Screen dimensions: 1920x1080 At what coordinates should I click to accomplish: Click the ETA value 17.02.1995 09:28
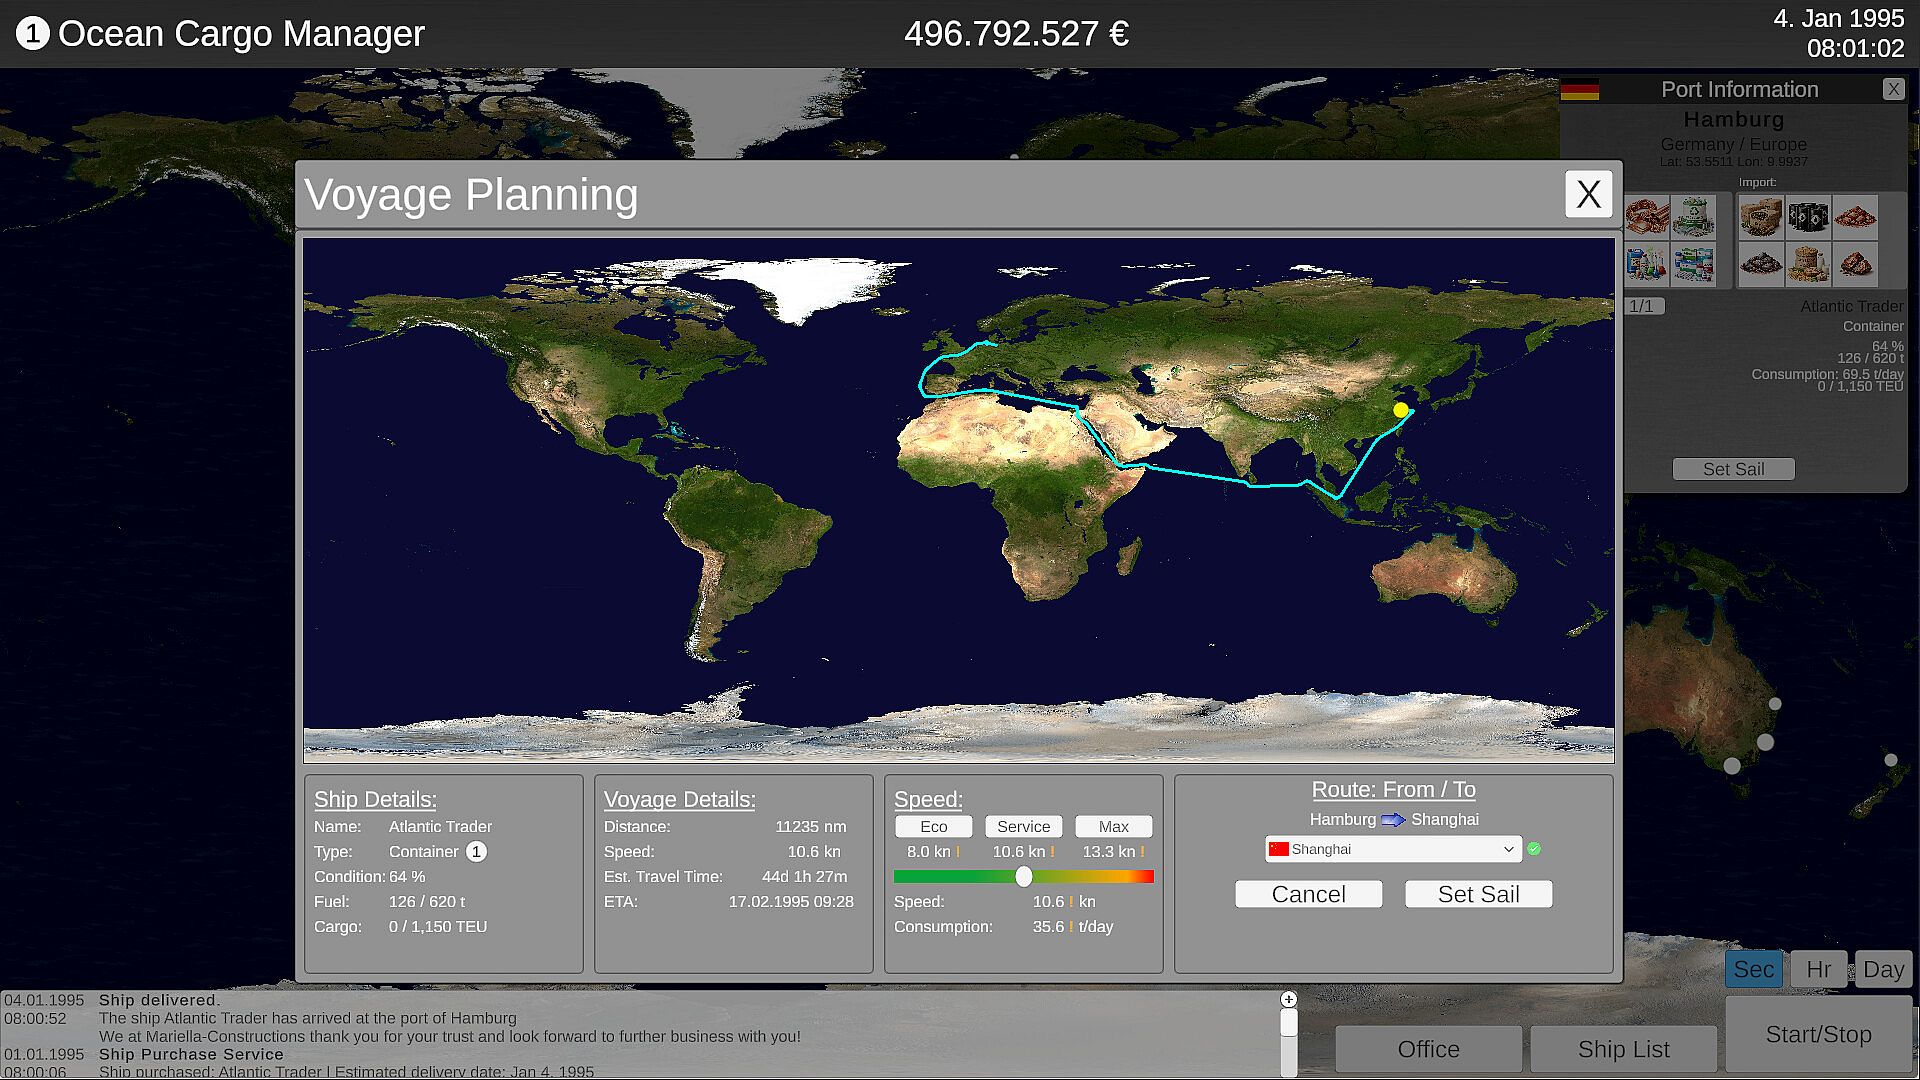pyautogui.click(x=791, y=902)
